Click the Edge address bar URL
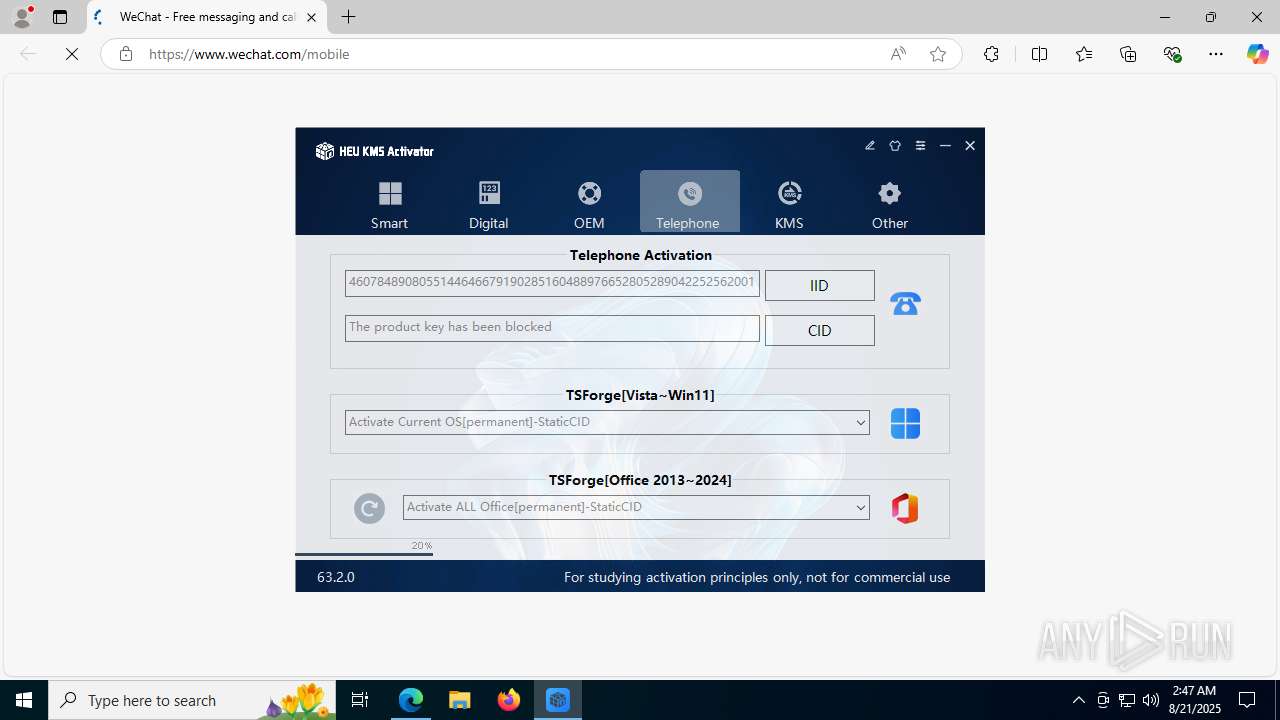 click(249, 54)
